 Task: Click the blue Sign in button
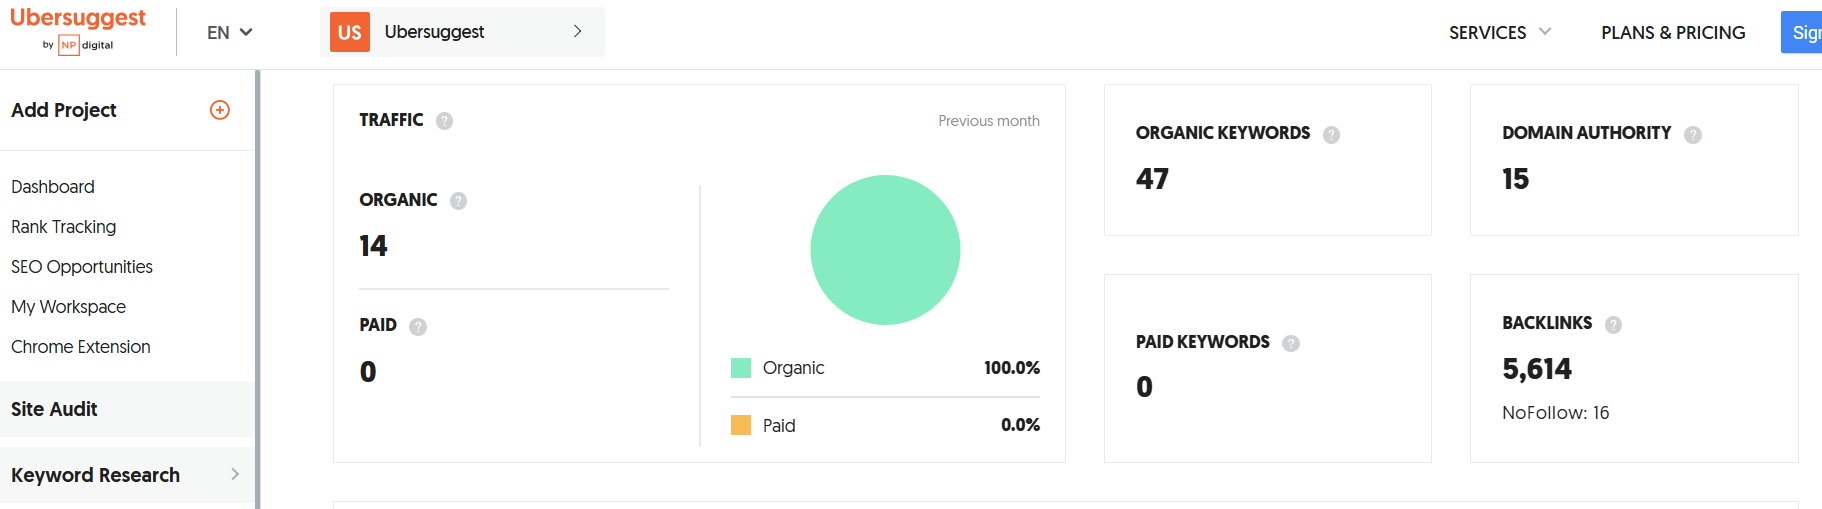tap(1801, 32)
